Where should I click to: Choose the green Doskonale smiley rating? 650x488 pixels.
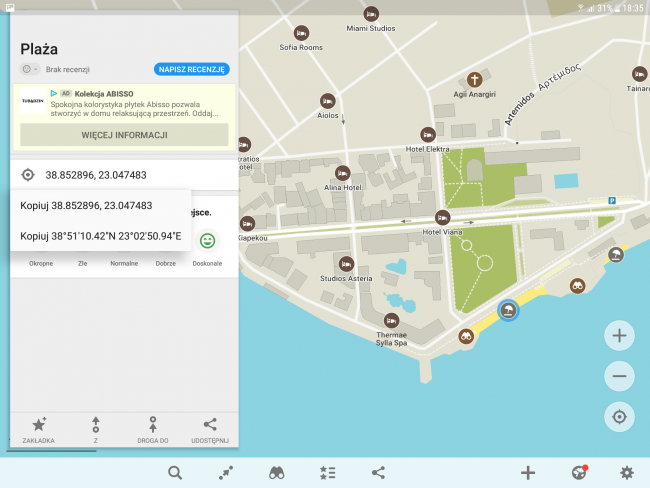[207, 241]
